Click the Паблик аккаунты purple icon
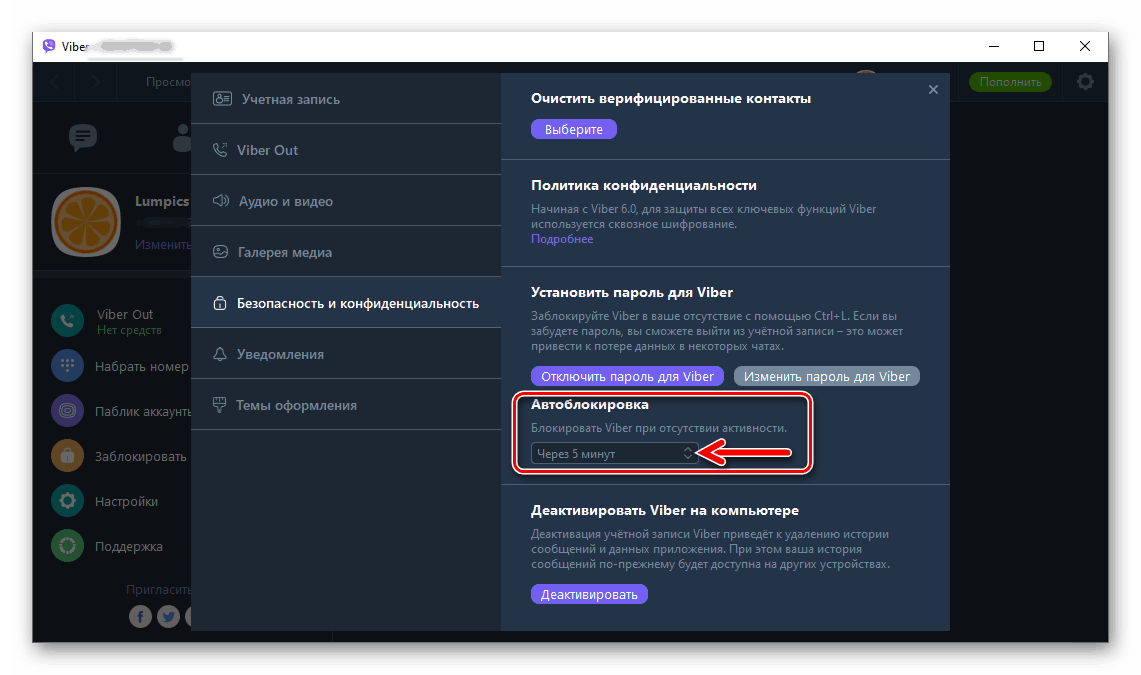This screenshot has width=1141, height=675. tap(68, 411)
